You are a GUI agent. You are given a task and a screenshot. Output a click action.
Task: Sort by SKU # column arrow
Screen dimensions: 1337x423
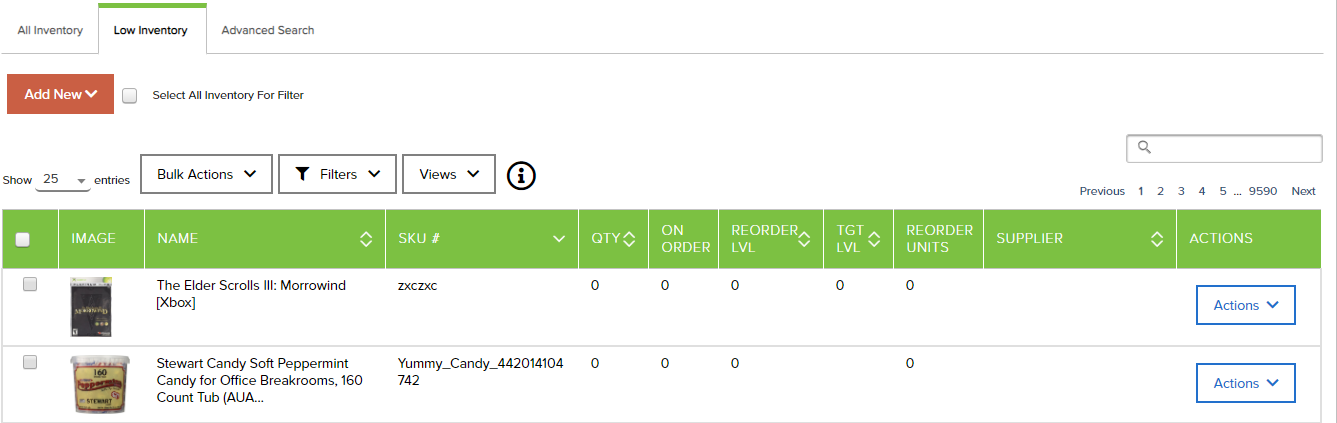(x=558, y=239)
